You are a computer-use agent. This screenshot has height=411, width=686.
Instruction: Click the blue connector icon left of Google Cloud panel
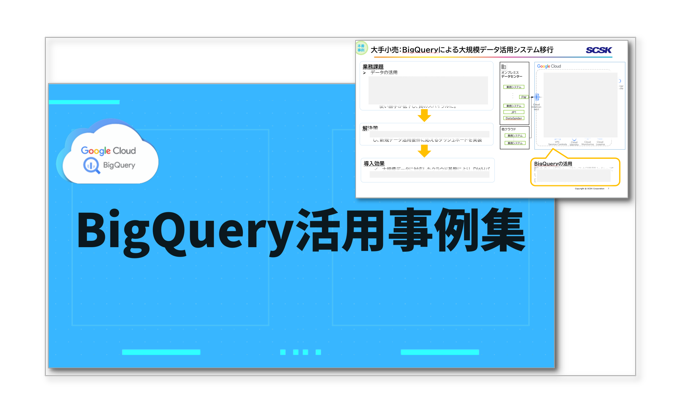536,98
